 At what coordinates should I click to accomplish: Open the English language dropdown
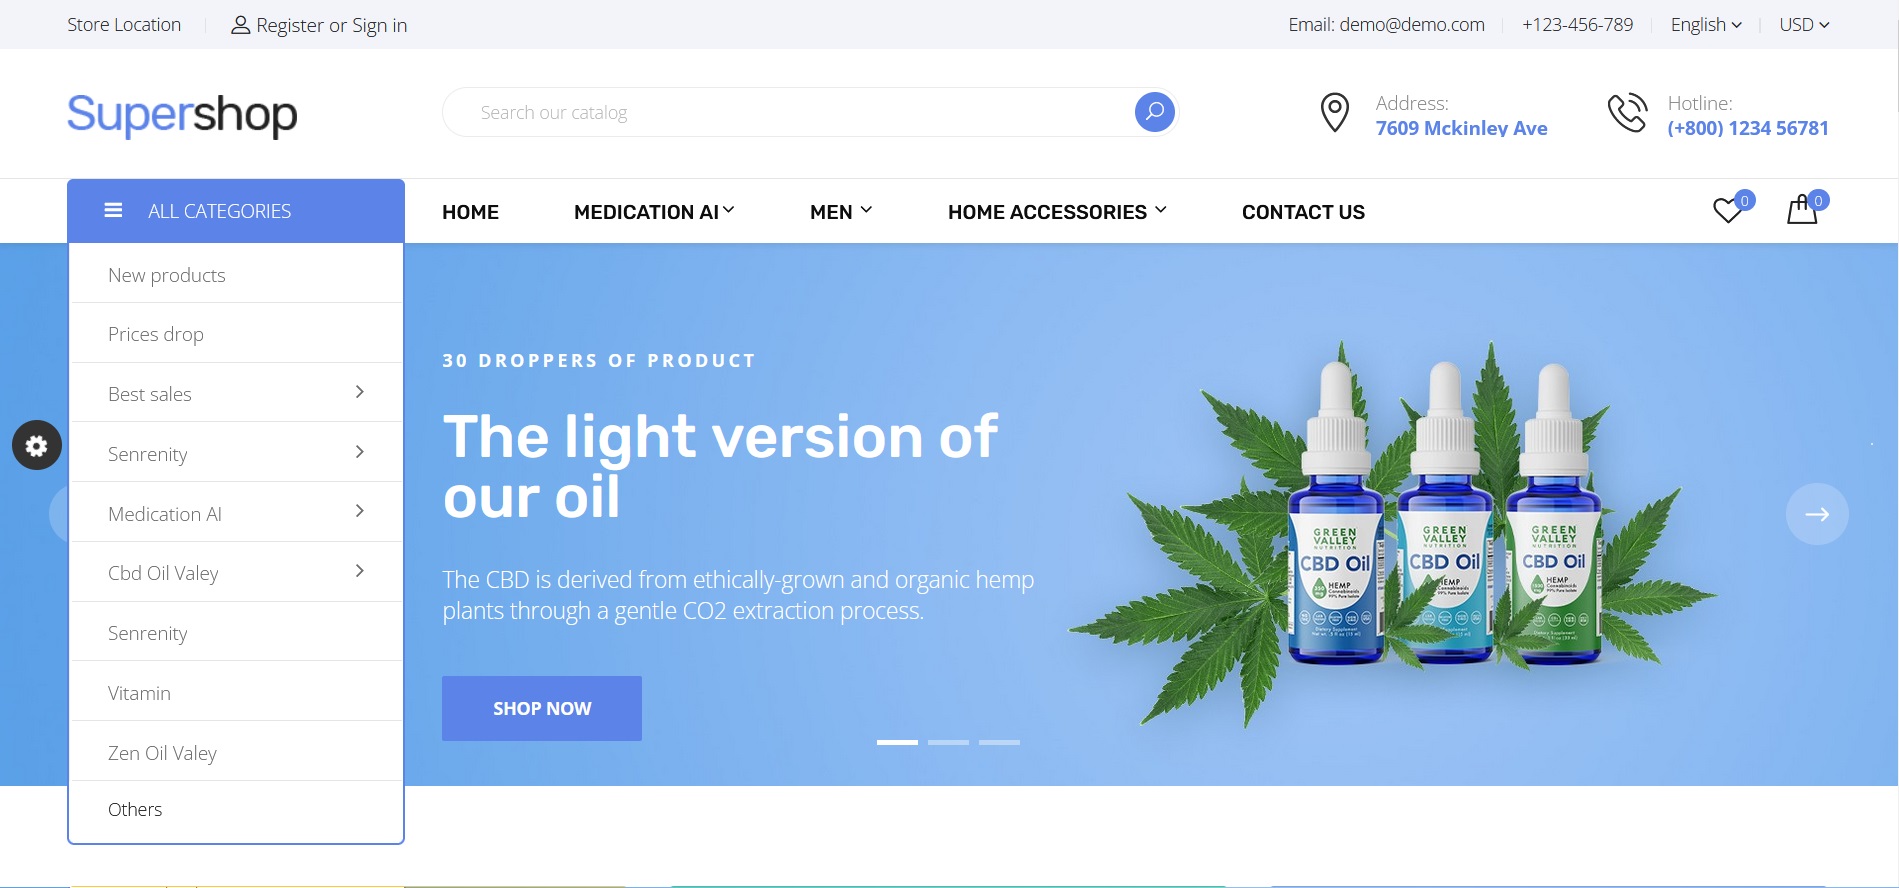point(1706,25)
